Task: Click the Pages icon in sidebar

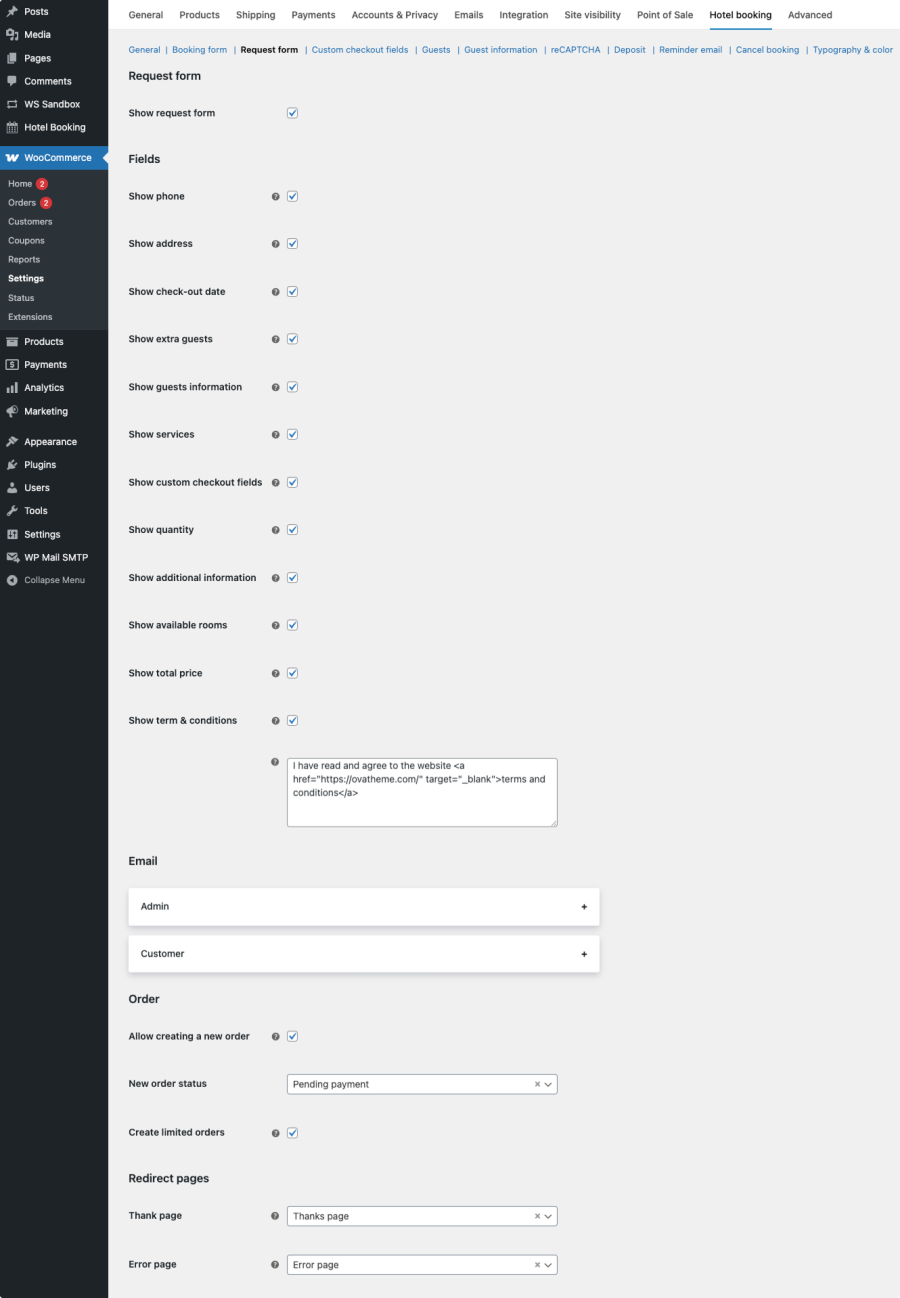Action: [12, 58]
